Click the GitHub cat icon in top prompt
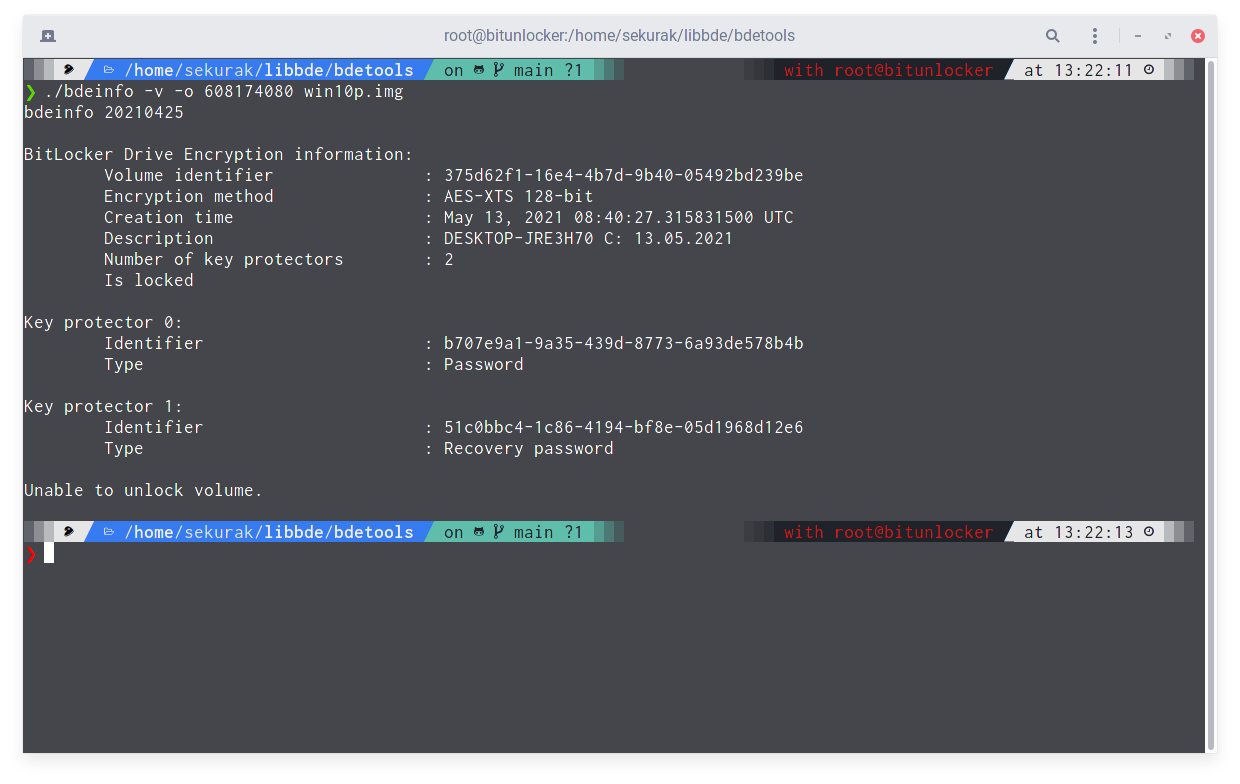 pyautogui.click(x=479, y=70)
